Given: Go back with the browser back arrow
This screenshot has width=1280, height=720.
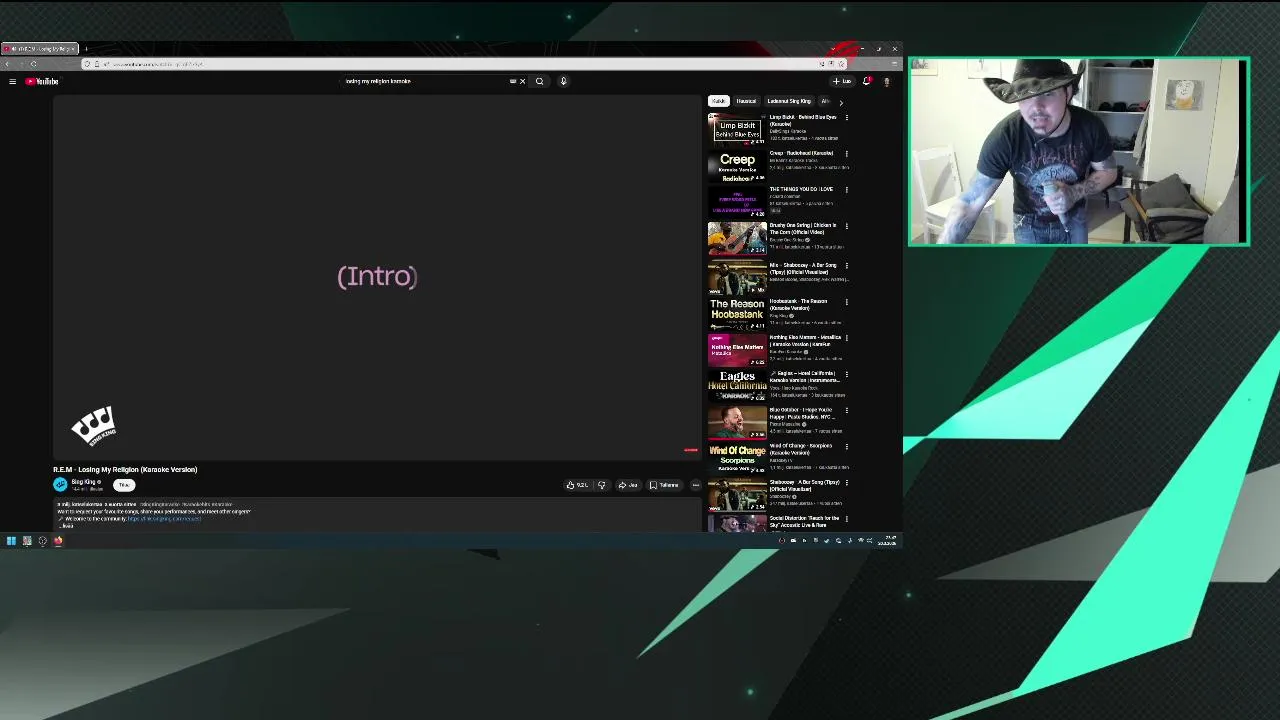Looking at the screenshot, I should (x=8, y=64).
